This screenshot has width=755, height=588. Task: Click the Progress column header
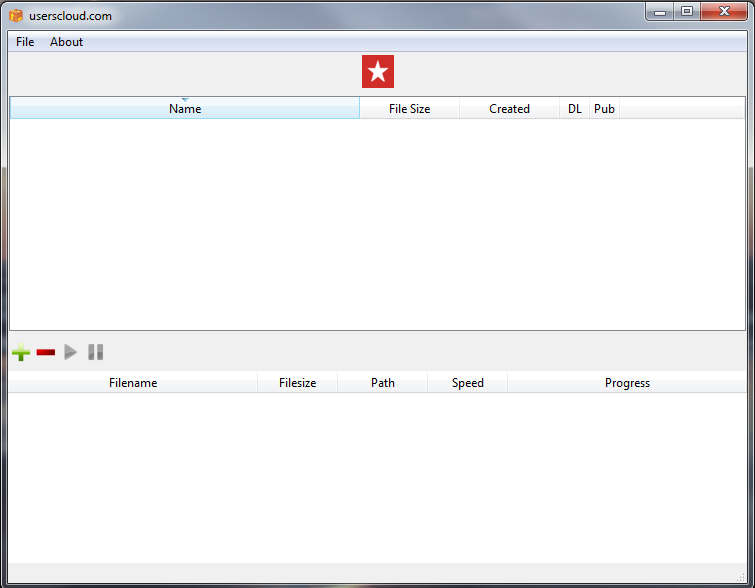(627, 382)
